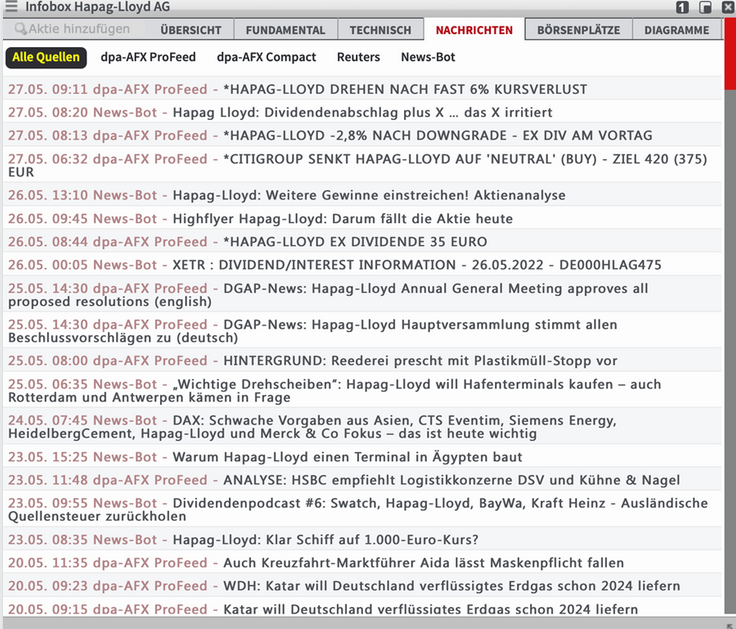Switch to the DIAGRAMME tab
This screenshot has width=736, height=629.
(676, 30)
